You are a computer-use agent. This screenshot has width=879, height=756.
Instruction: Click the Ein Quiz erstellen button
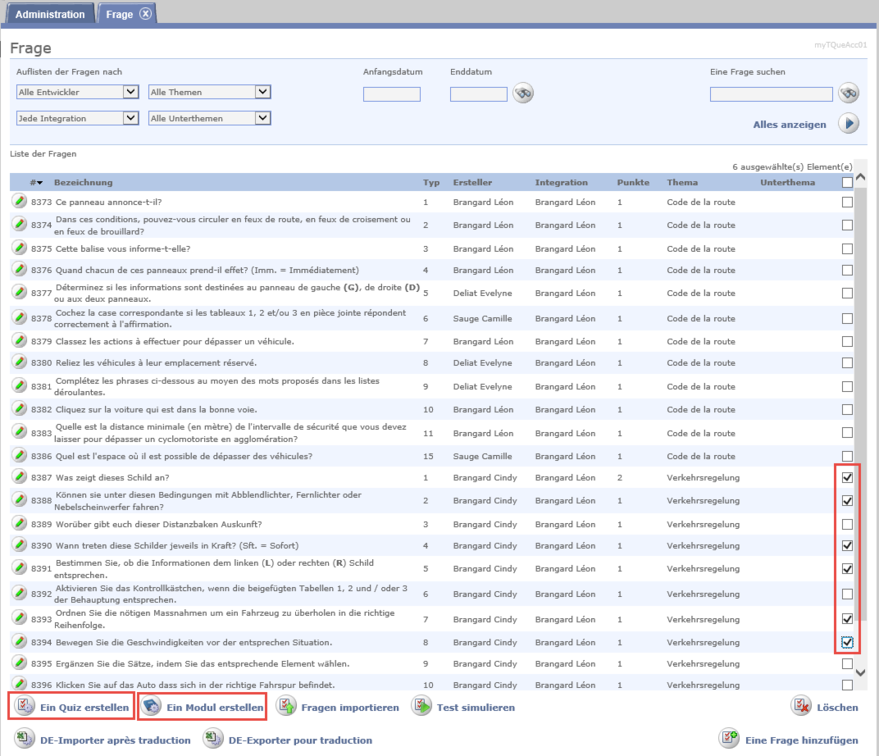point(71,707)
